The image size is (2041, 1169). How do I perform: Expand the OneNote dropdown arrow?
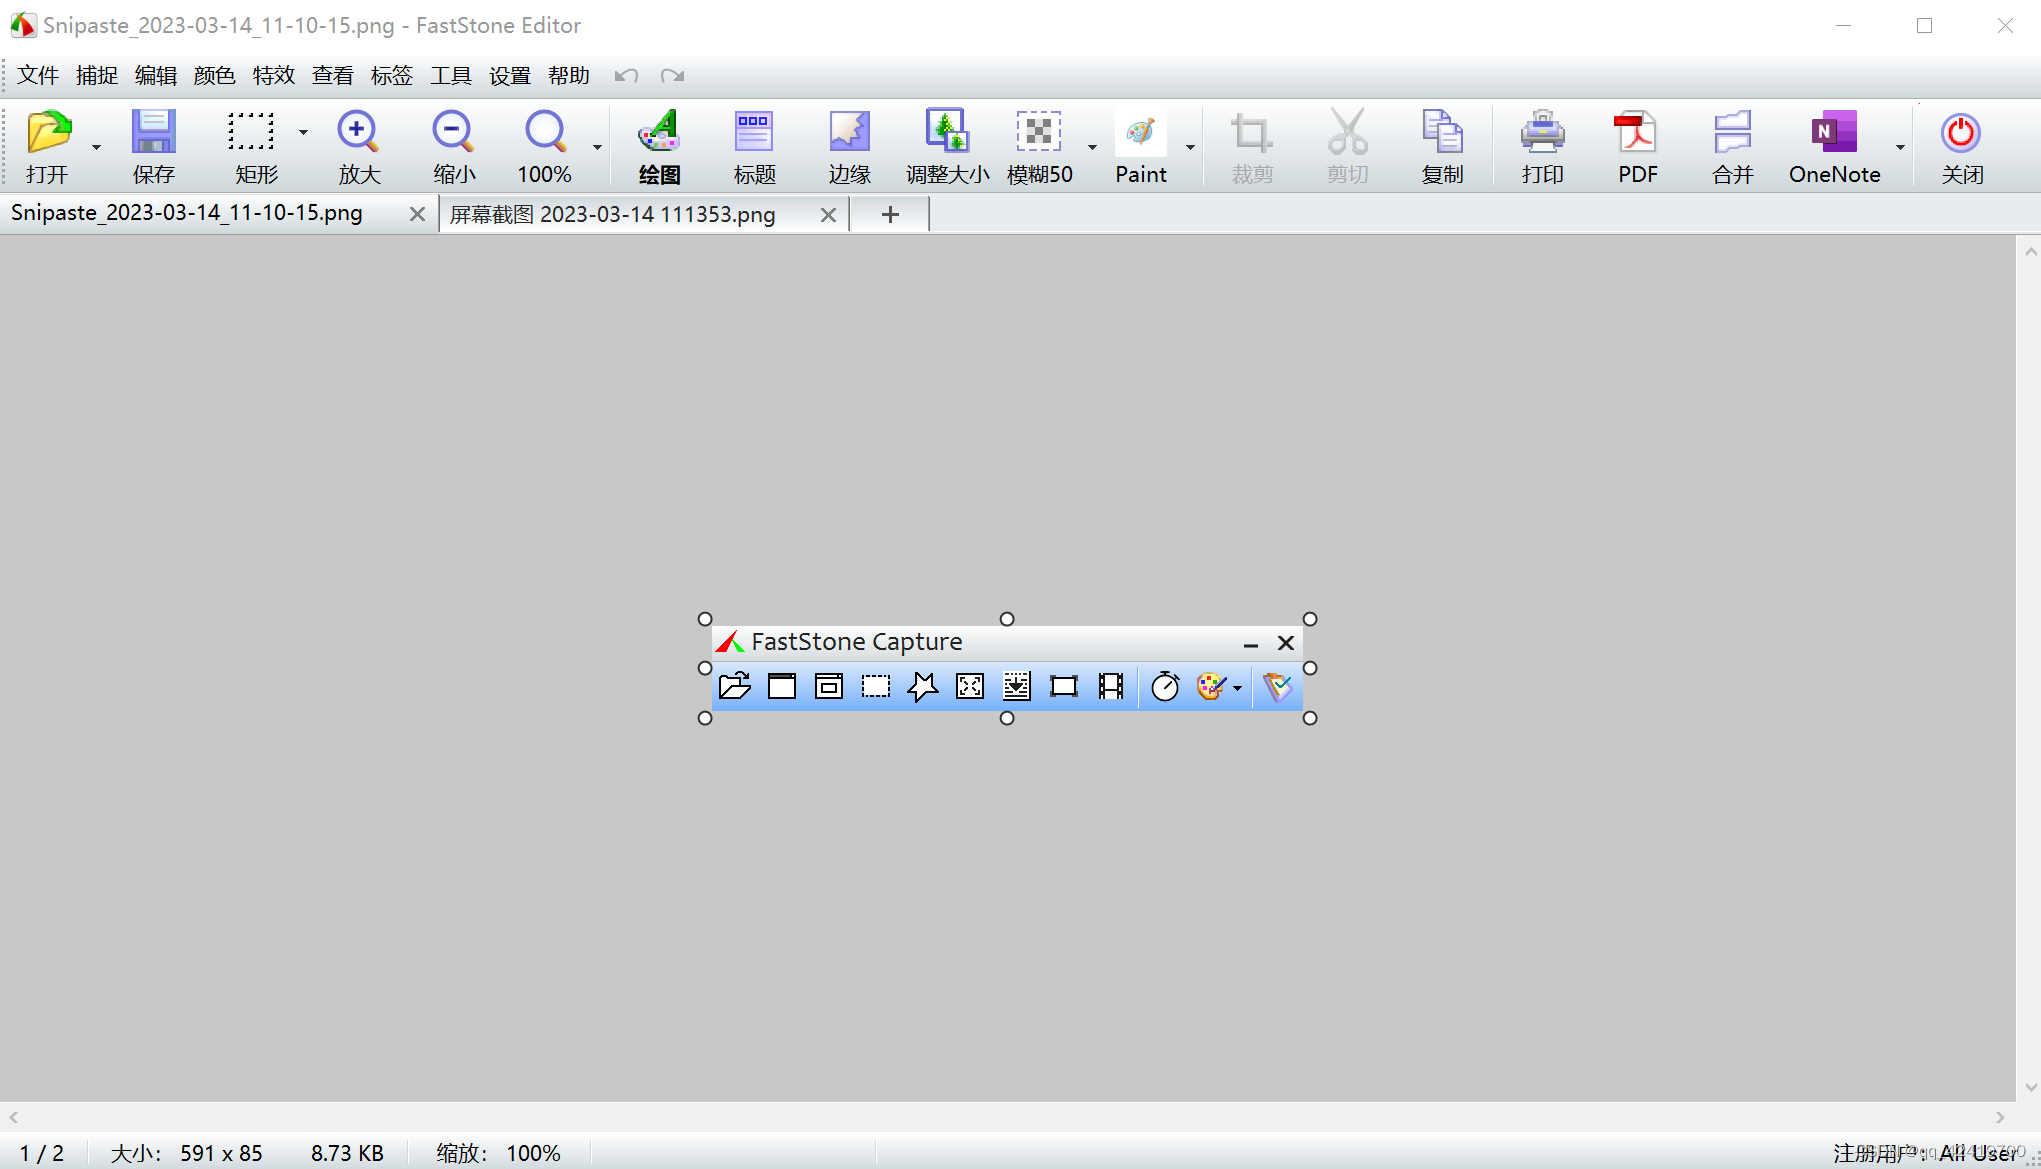(1900, 147)
